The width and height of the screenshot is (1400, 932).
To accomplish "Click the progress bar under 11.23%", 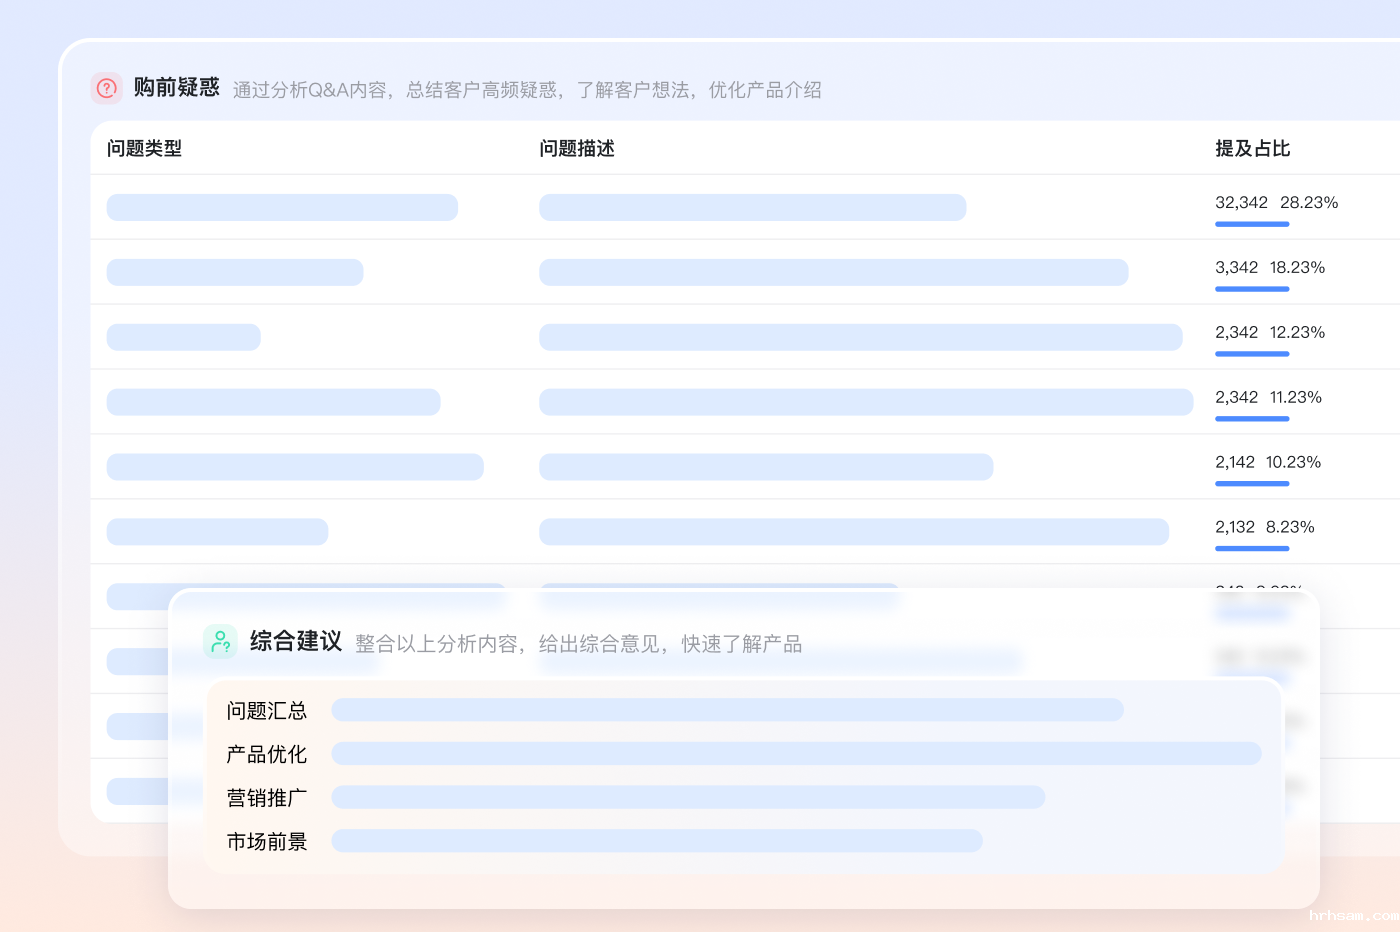I will tap(1252, 419).
